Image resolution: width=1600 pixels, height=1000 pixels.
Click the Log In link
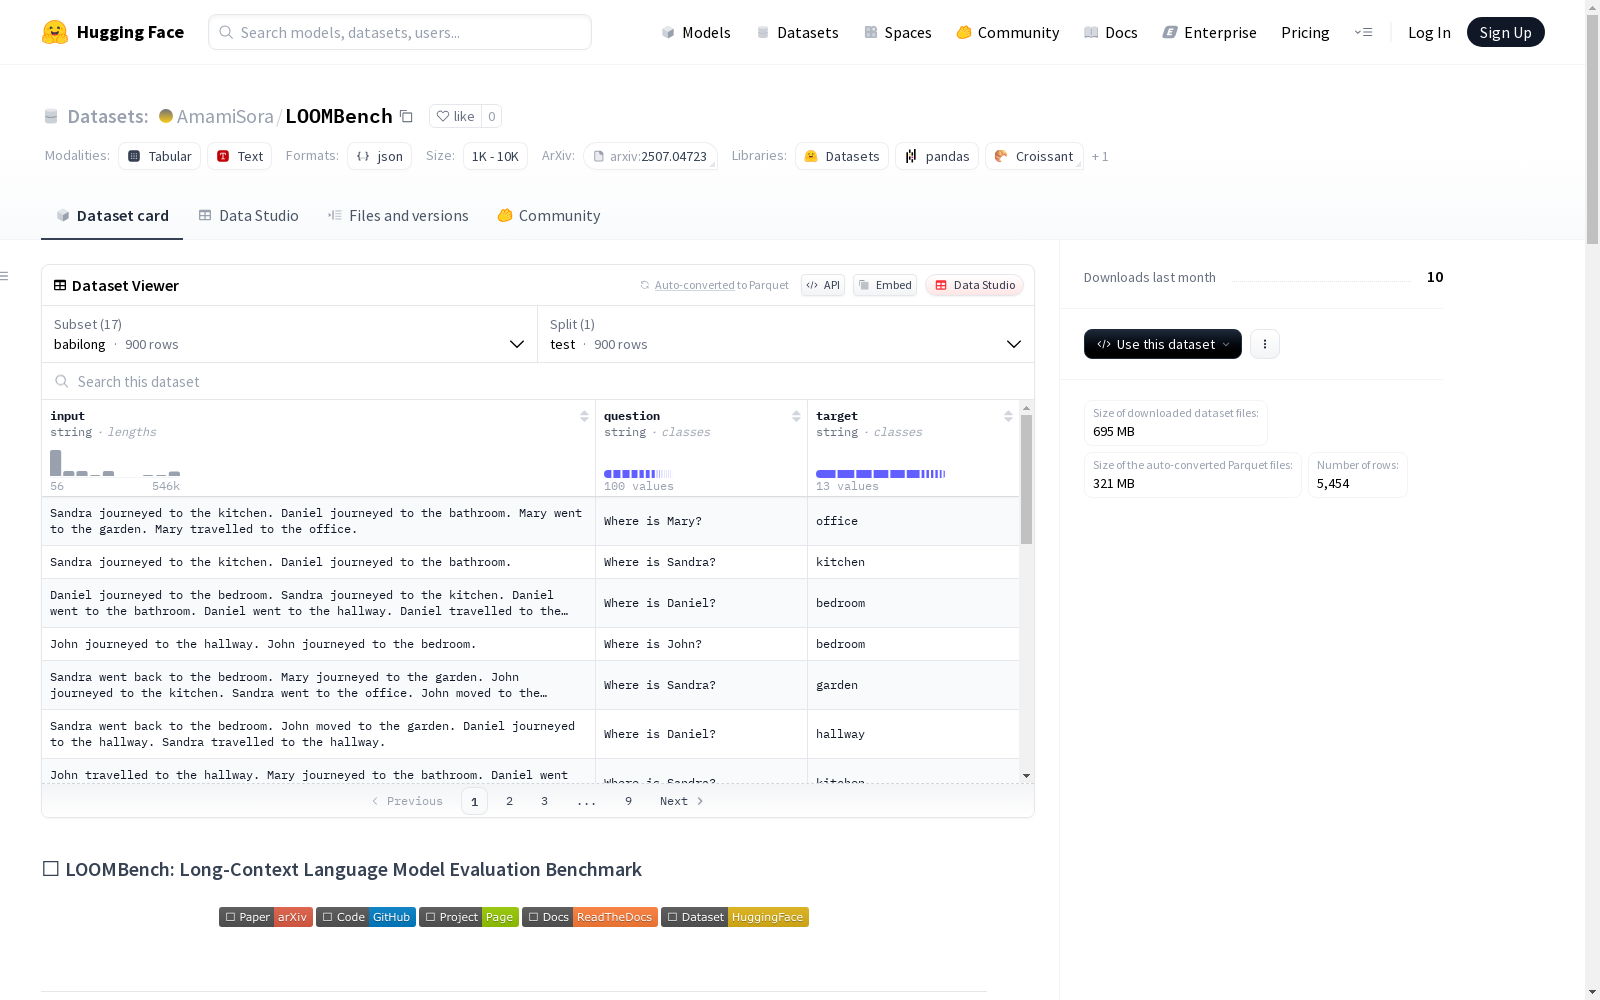pos(1429,32)
